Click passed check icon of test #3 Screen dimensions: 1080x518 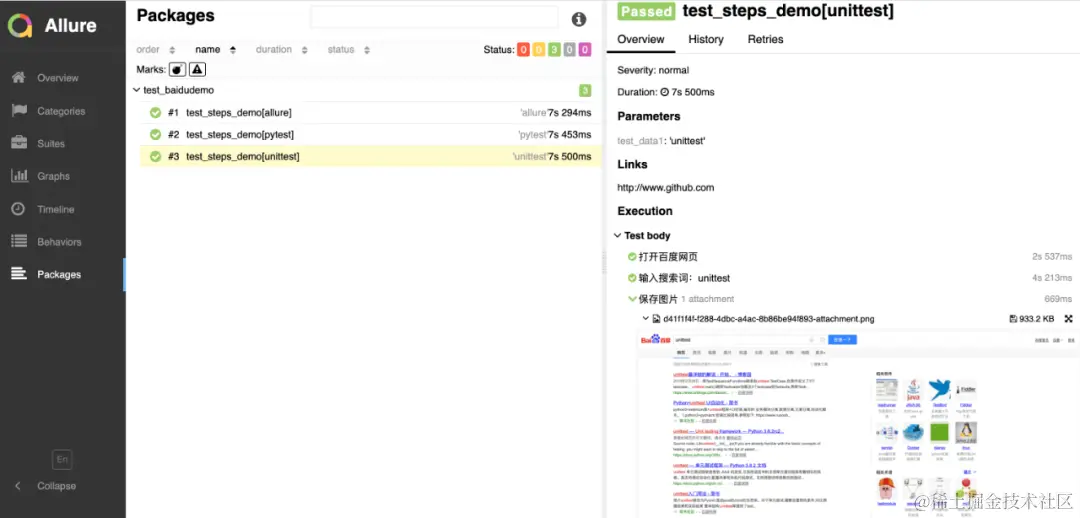coord(156,156)
